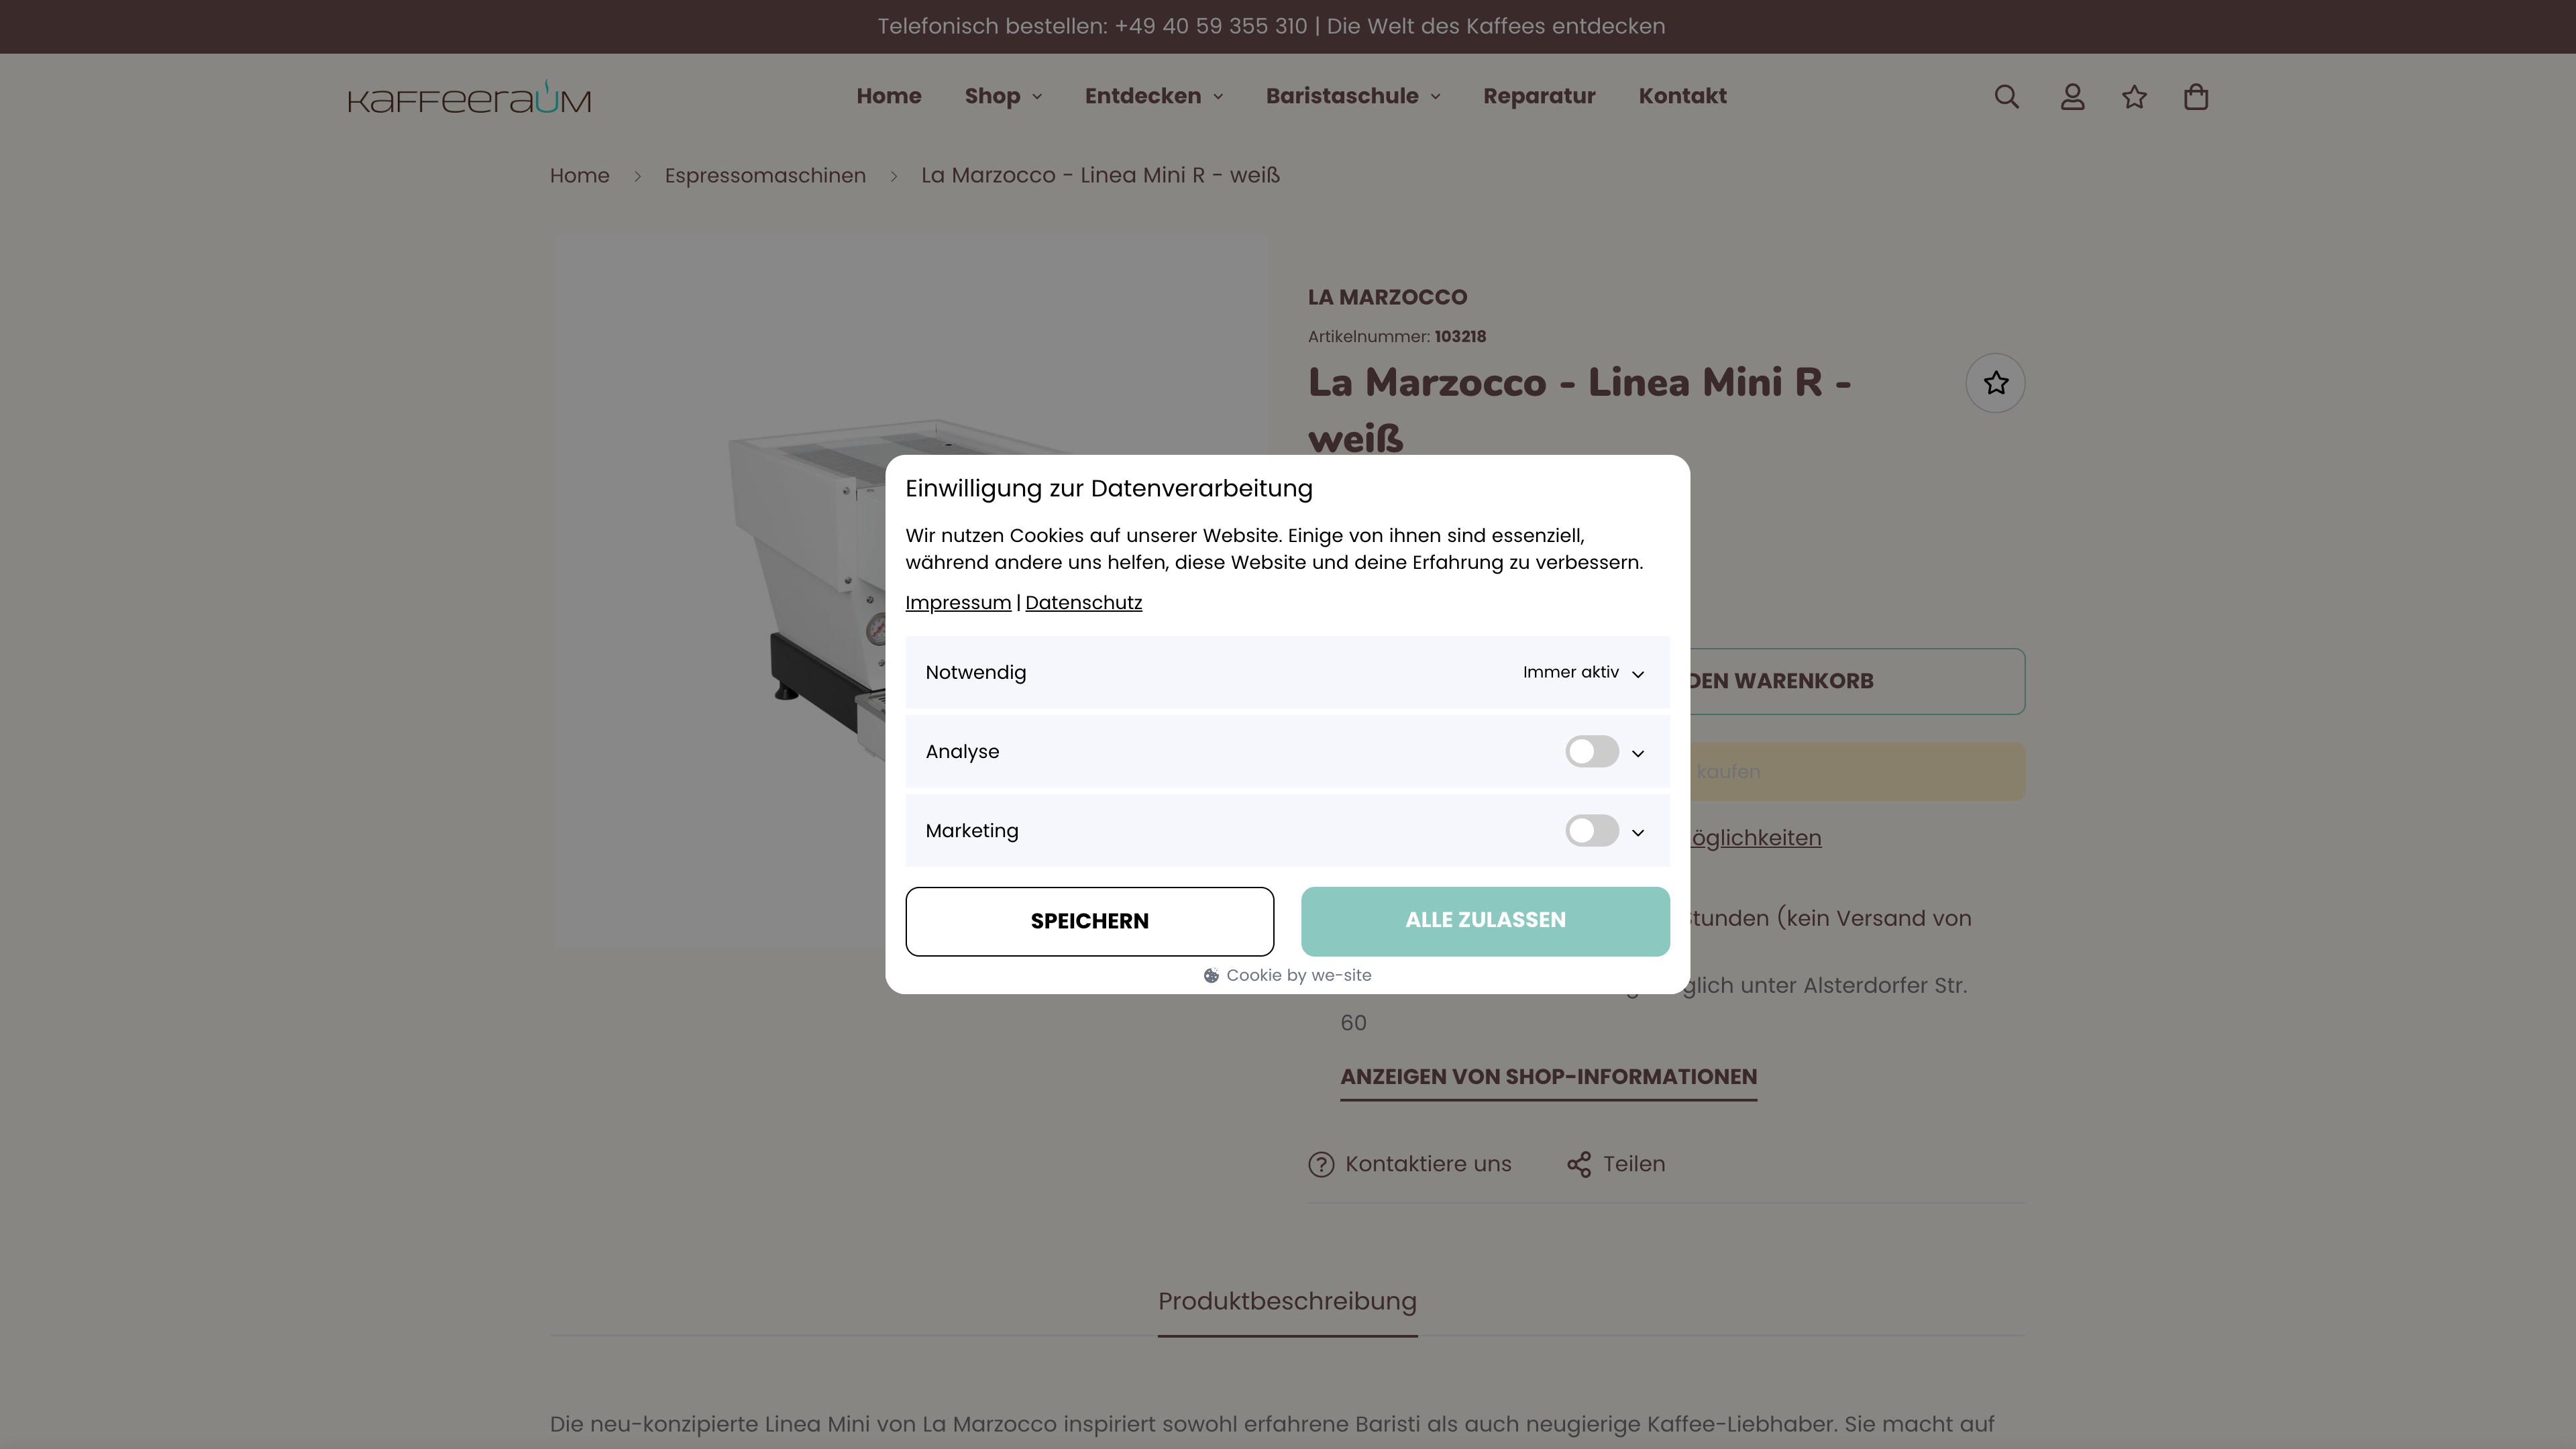Screen dimensions: 2576x1449
Task: Click the user account icon
Action: click(x=2072, y=96)
